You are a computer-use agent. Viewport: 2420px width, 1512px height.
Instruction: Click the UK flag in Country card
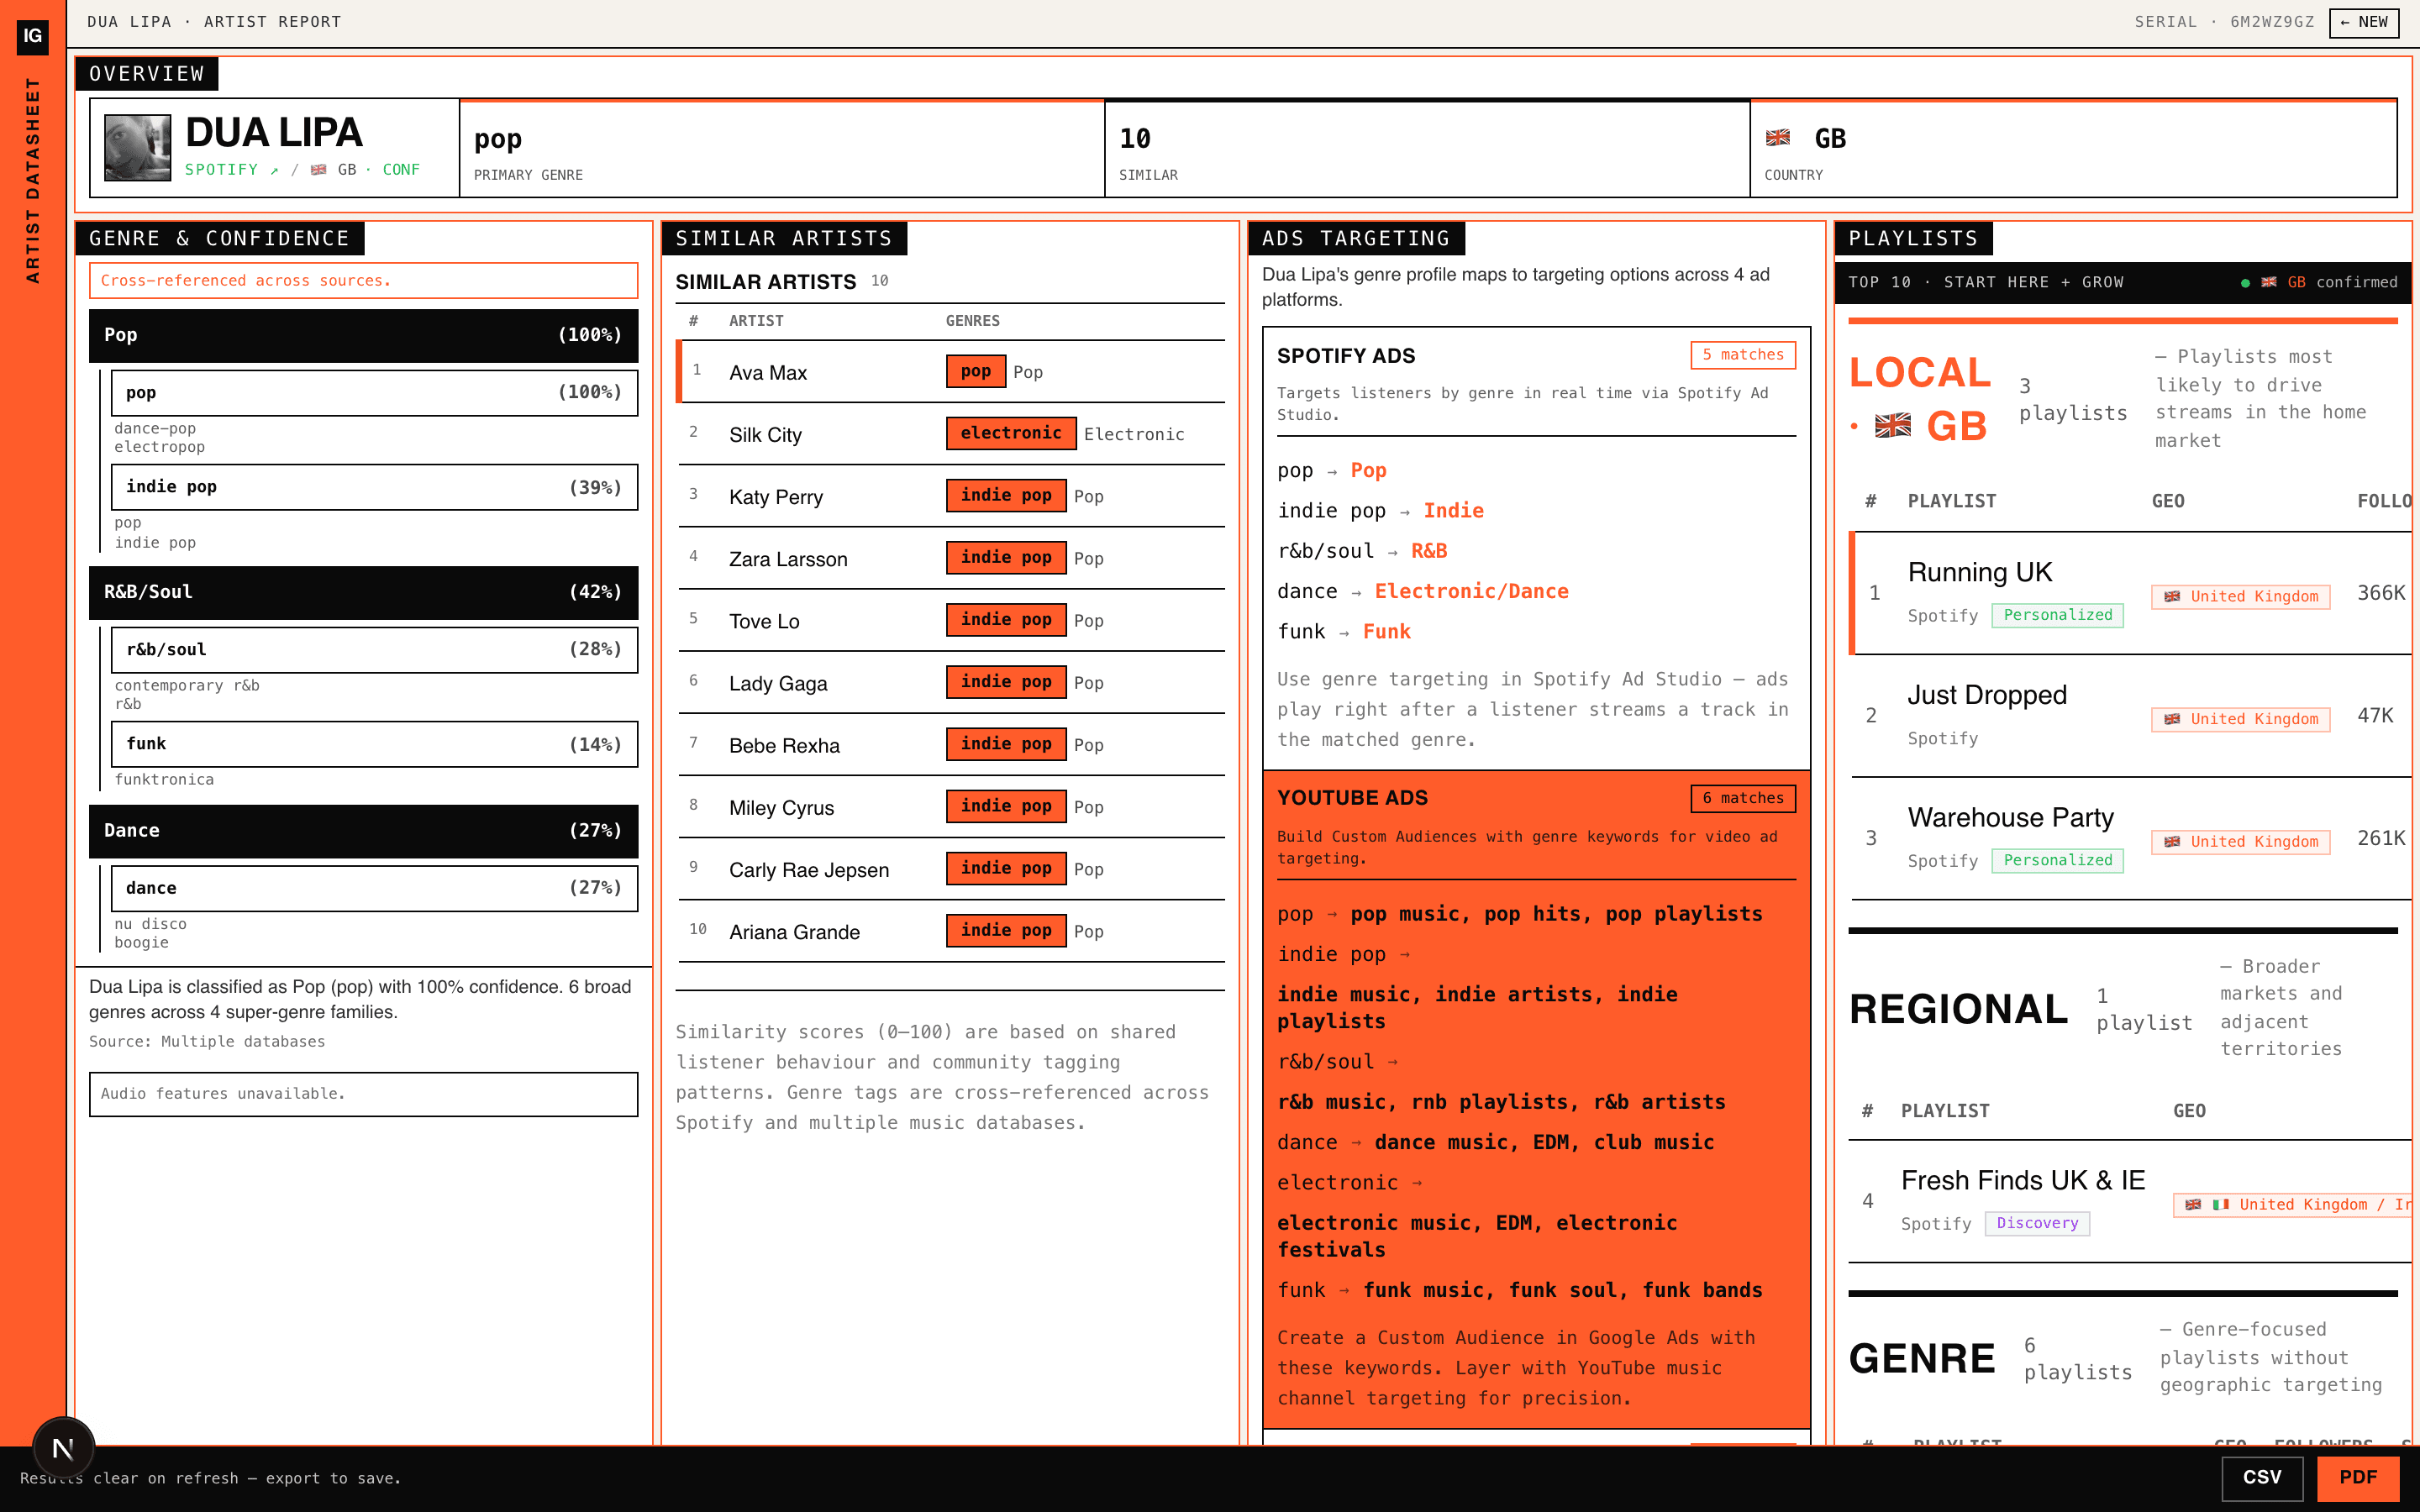click(1778, 138)
